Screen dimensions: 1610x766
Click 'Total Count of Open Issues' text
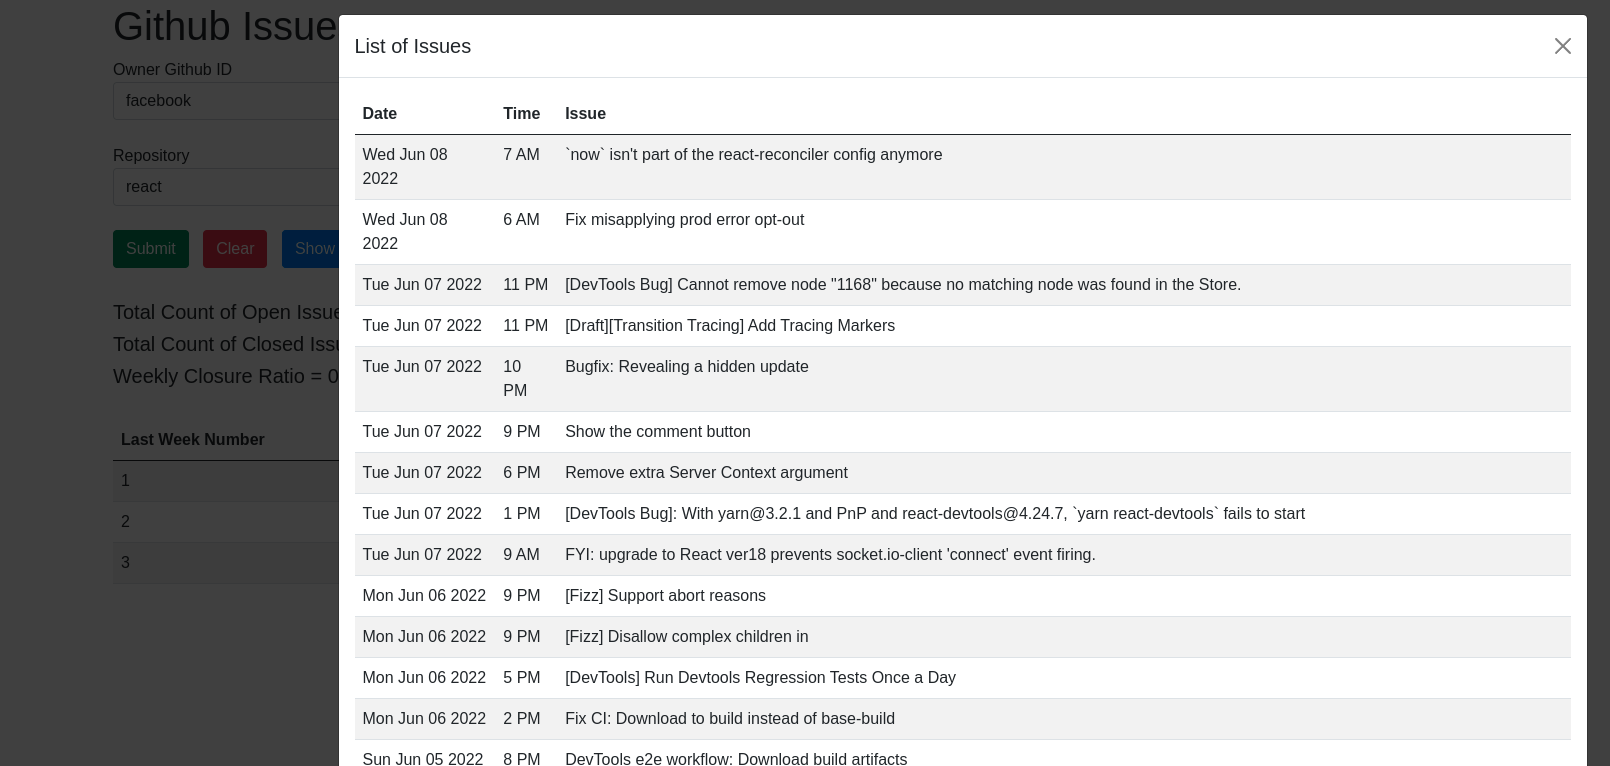point(226,313)
